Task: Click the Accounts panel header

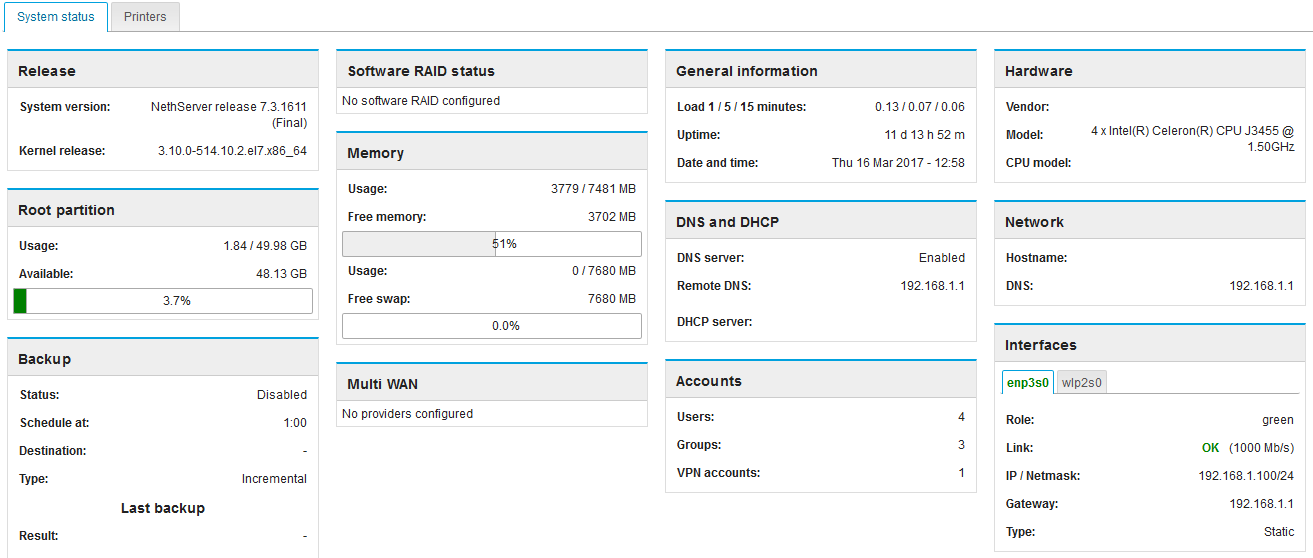Action: (821, 381)
